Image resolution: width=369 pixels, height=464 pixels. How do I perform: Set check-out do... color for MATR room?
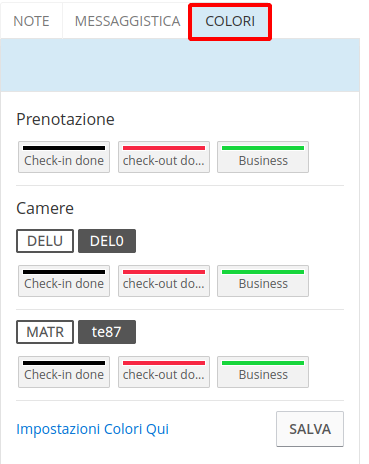coord(164,372)
